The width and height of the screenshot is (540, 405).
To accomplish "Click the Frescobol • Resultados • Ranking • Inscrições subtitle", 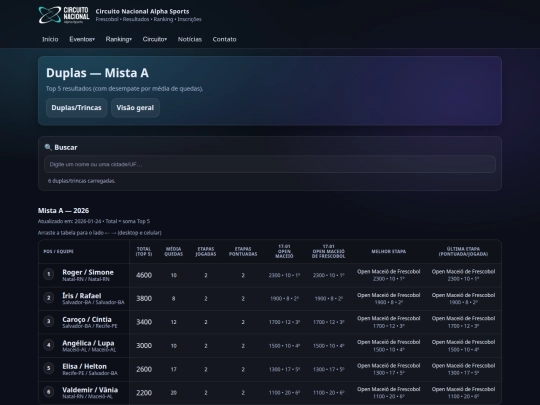I will click(148, 19).
